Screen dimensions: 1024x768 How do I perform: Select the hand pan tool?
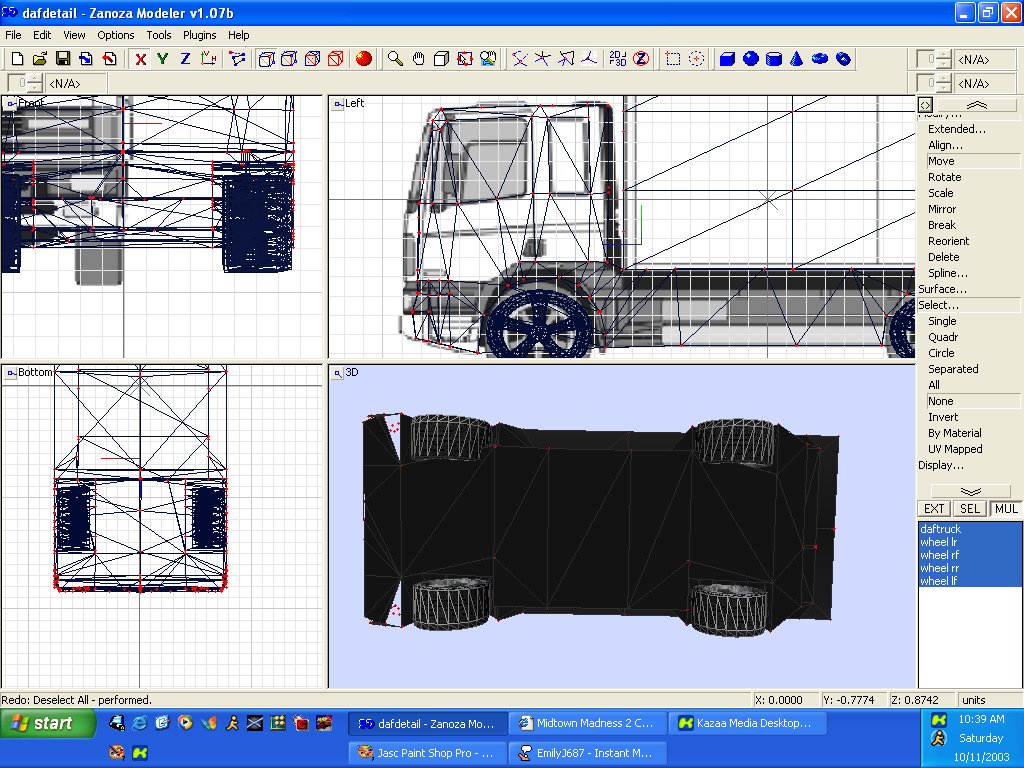coord(419,59)
